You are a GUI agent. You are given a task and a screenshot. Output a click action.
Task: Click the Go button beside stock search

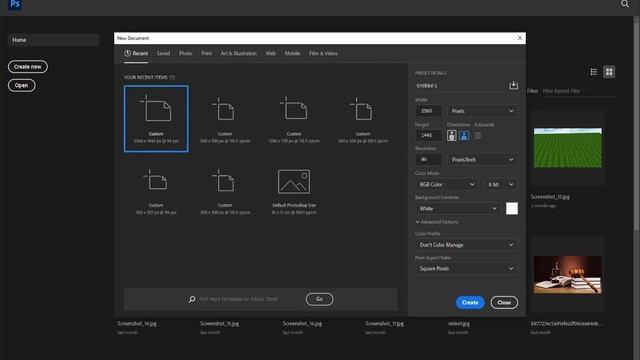tap(320, 299)
